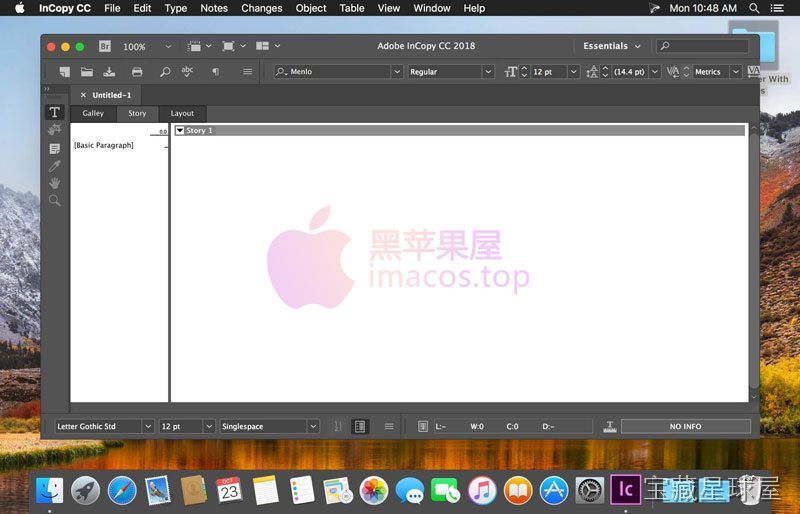800x514 pixels.
Task: Open bottom bar options hamburger menu
Action: pos(389,426)
